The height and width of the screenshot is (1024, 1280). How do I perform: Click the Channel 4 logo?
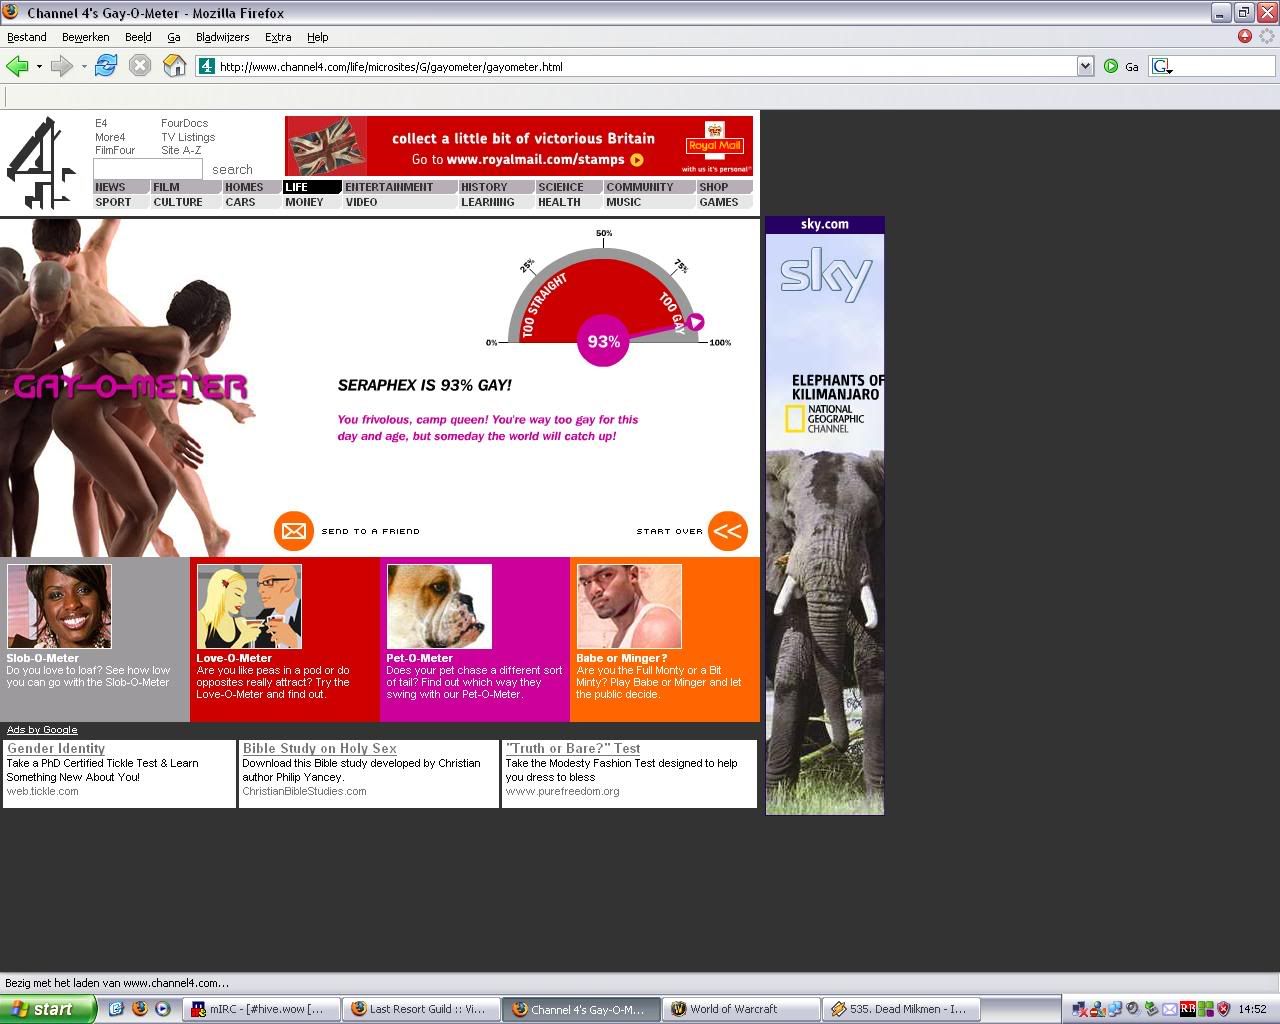pos(42,163)
